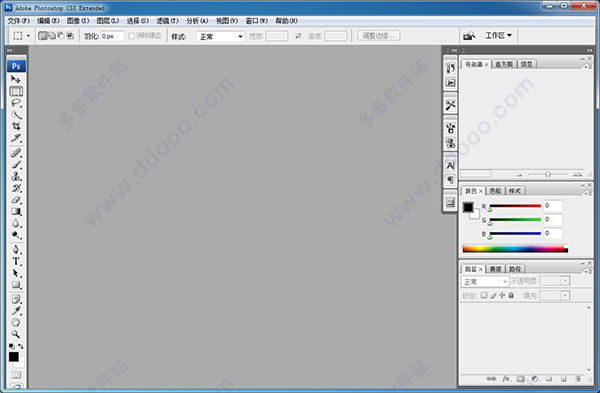The width and height of the screenshot is (600, 393).
Task: Click the layer styles fx button
Action: point(506,378)
